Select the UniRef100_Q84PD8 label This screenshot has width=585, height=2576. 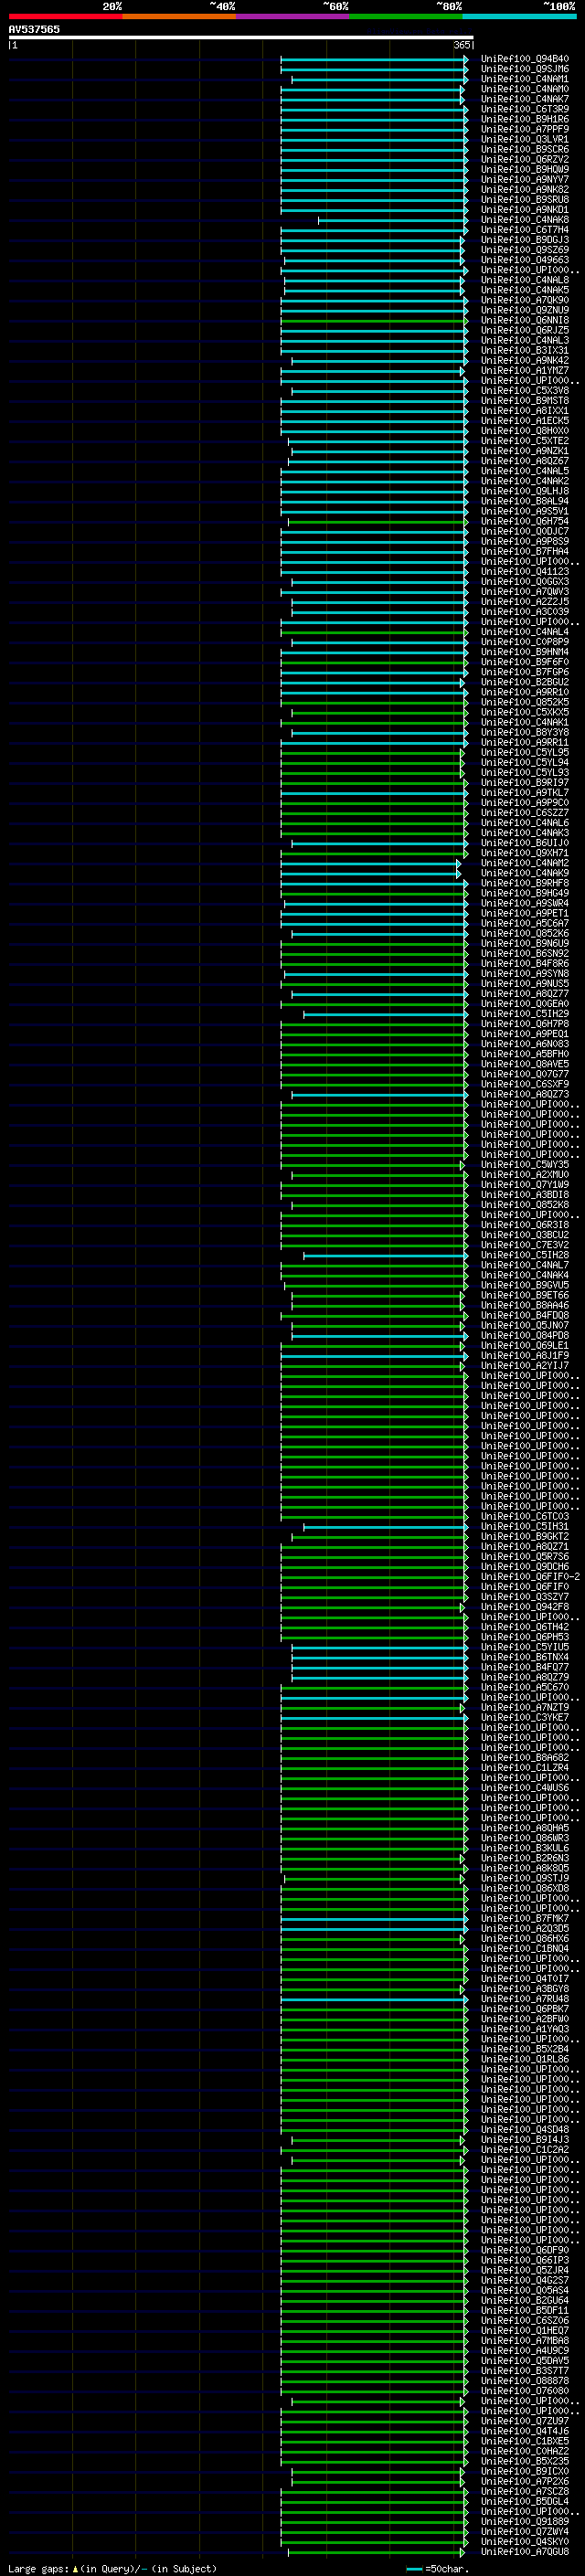tap(524, 1335)
